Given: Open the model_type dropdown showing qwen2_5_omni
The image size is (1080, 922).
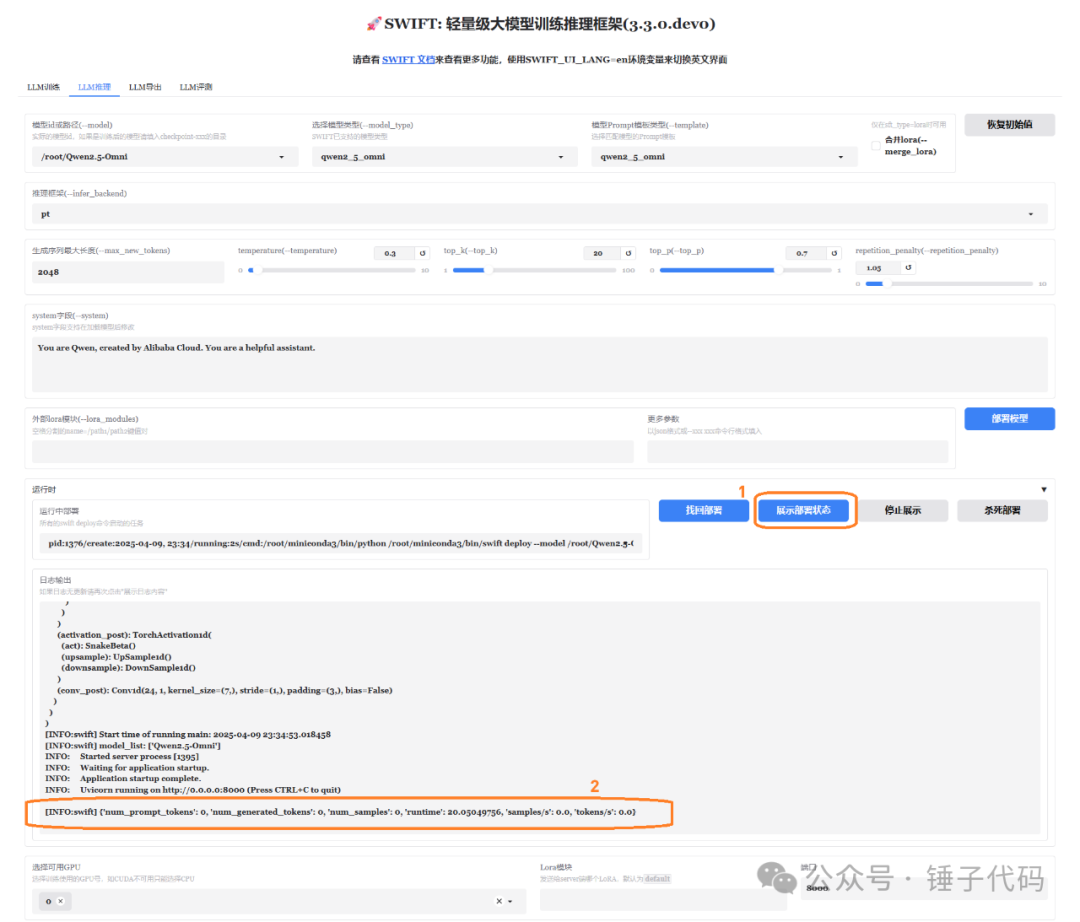Looking at the screenshot, I should (444, 157).
